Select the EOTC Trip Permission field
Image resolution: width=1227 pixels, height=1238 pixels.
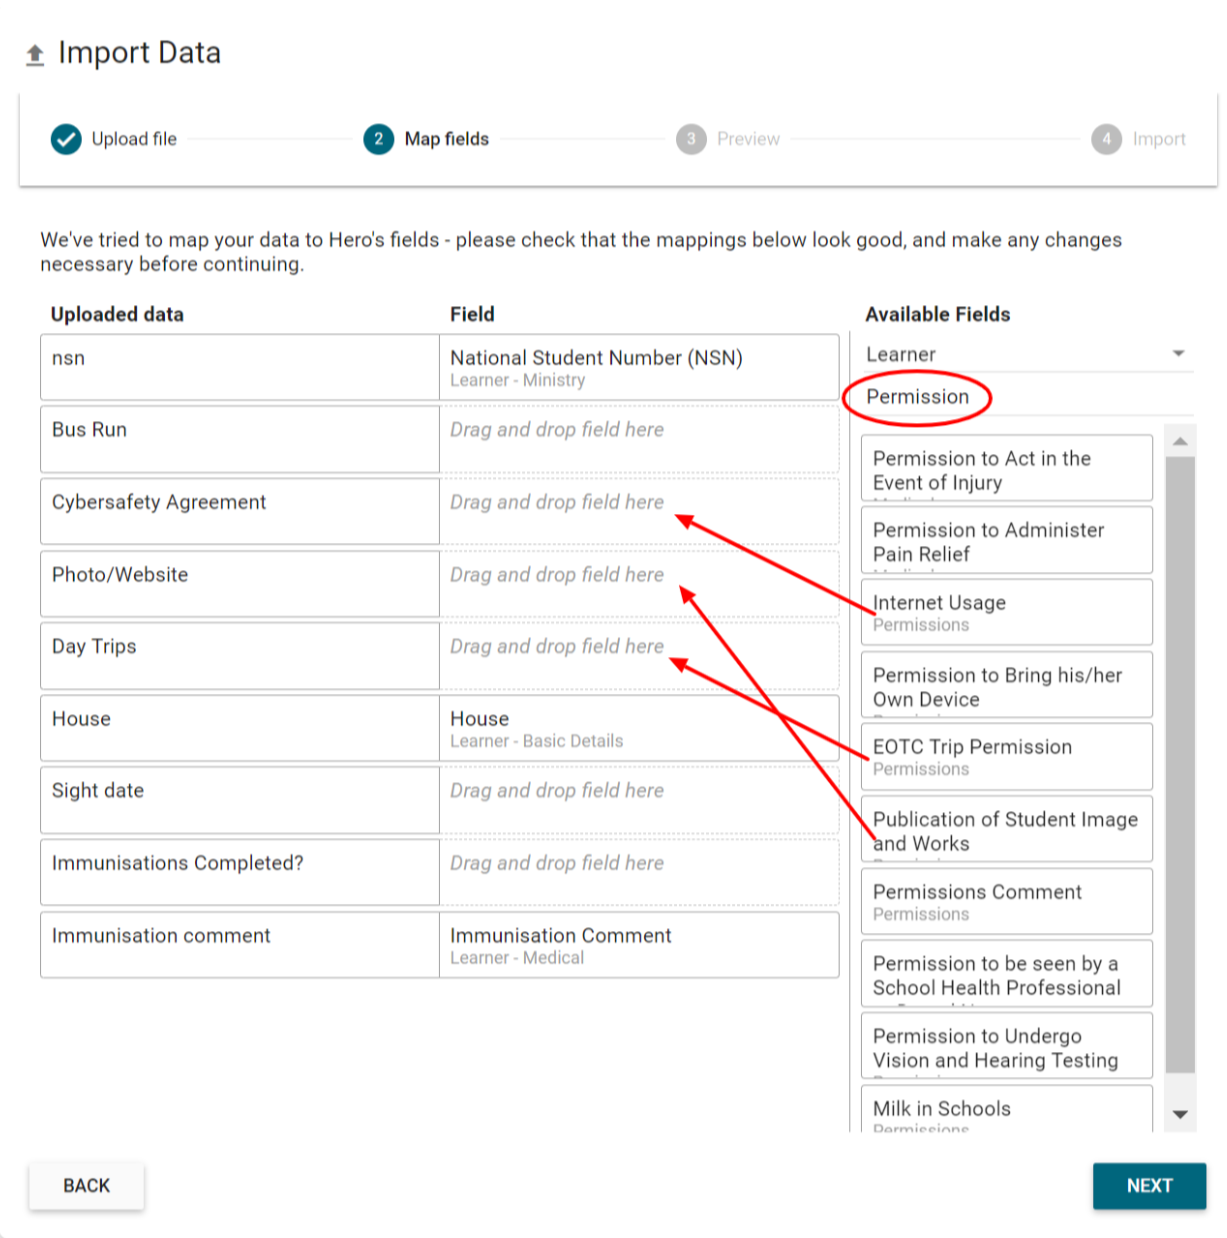pos(1006,757)
